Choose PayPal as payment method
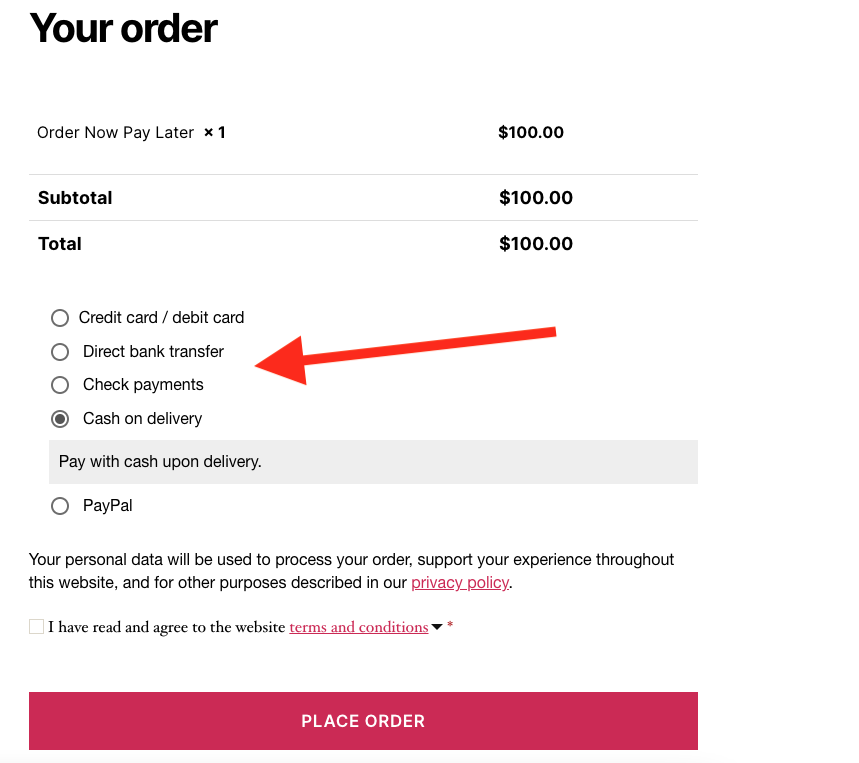This screenshot has height=763, width=859. pyautogui.click(x=60, y=506)
